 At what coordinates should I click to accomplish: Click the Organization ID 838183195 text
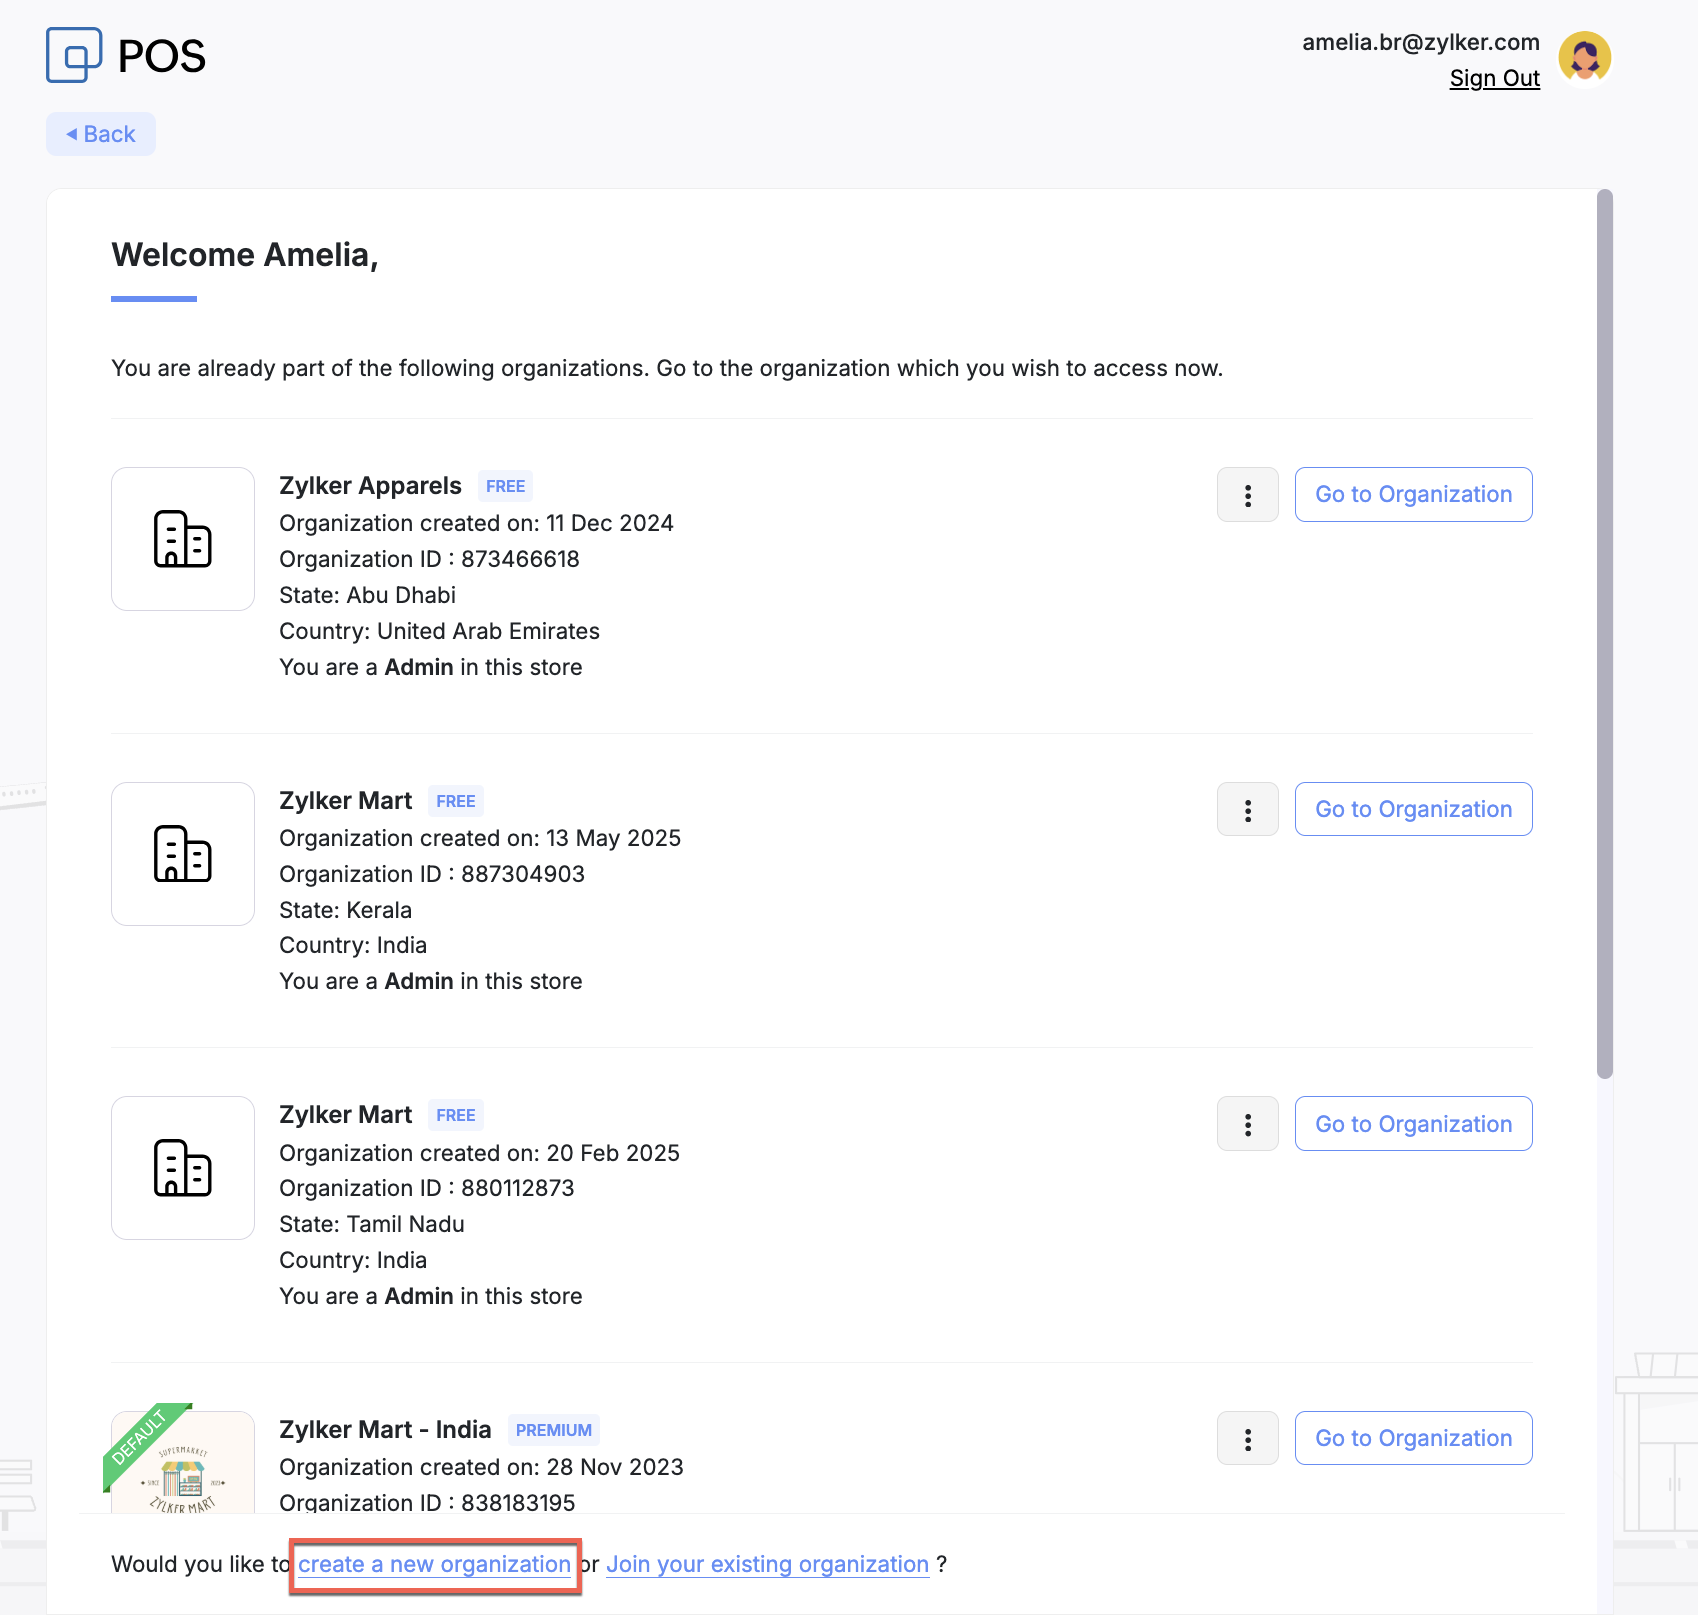point(427,1502)
